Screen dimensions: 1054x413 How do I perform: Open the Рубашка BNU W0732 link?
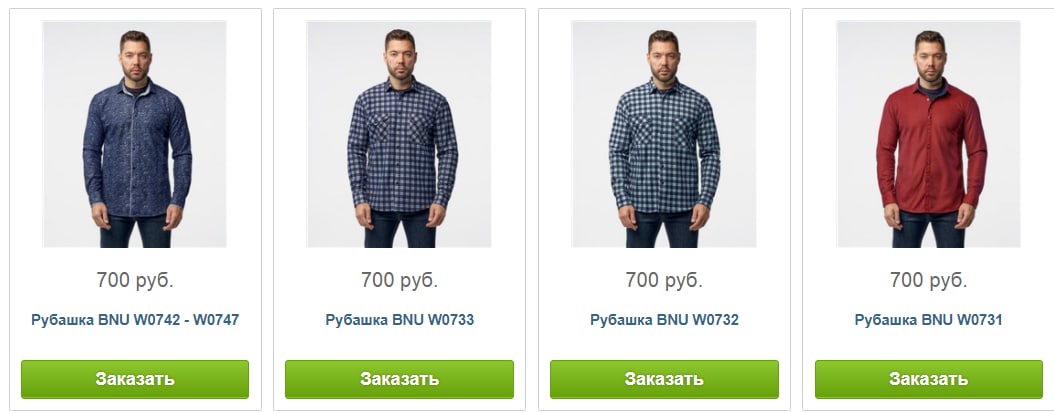664,320
